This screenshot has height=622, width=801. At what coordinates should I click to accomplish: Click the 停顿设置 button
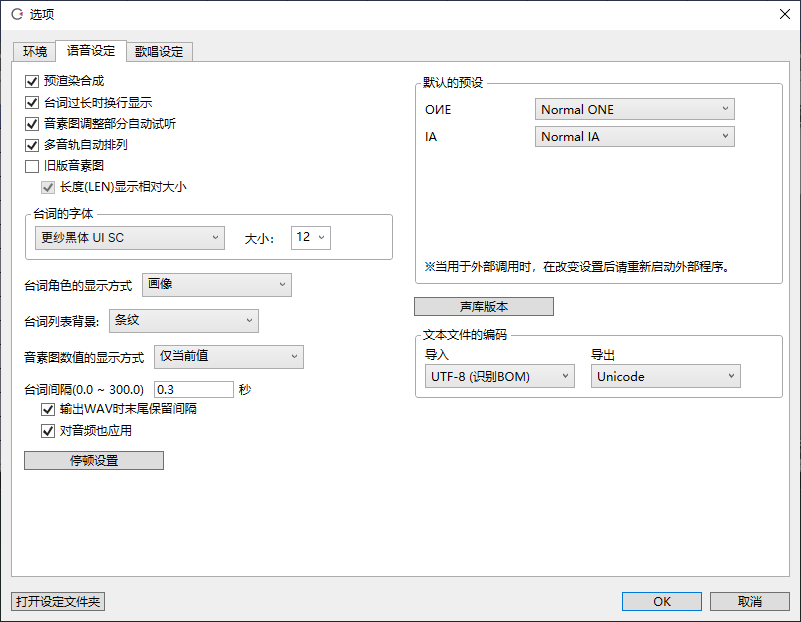click(x=94, y=460)
